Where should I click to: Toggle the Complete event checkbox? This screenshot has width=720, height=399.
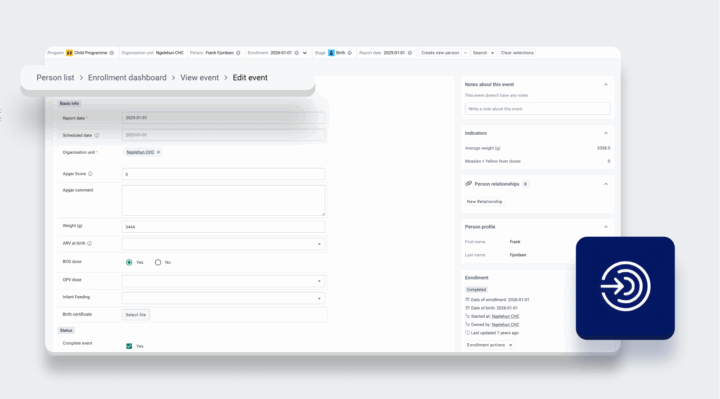coord(129,346)
